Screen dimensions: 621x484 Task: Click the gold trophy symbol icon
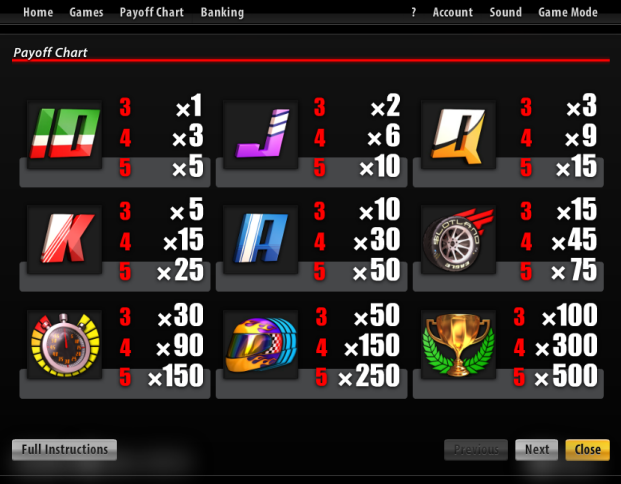point(458,344)
